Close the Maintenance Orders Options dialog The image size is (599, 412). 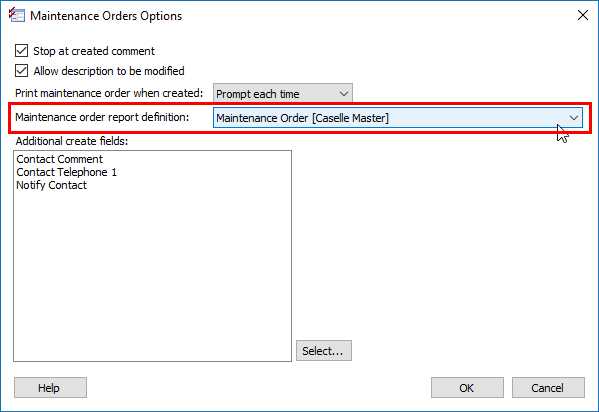583,15
